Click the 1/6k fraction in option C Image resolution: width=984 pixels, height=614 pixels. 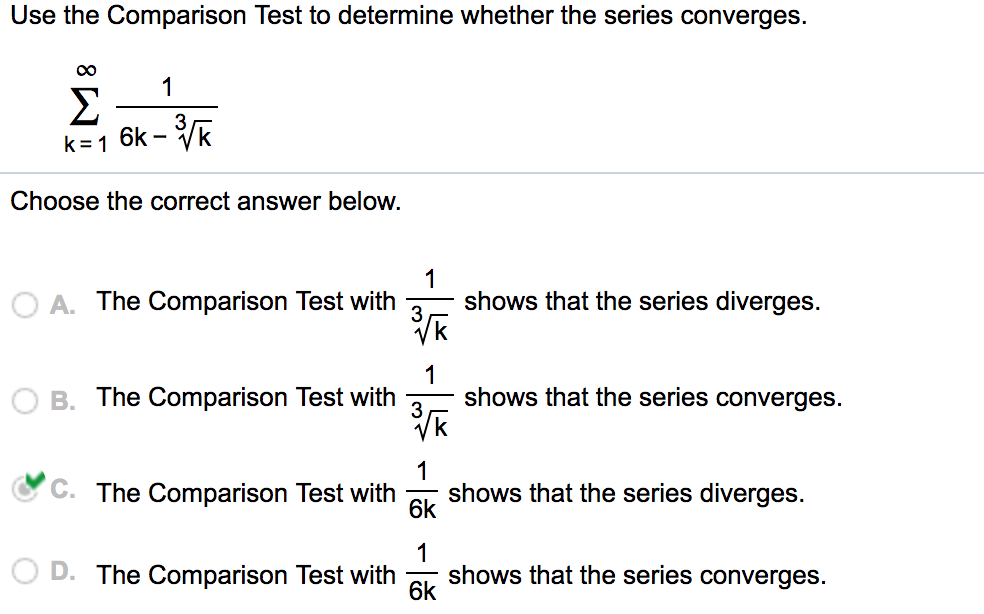click(x=424, y=492)
